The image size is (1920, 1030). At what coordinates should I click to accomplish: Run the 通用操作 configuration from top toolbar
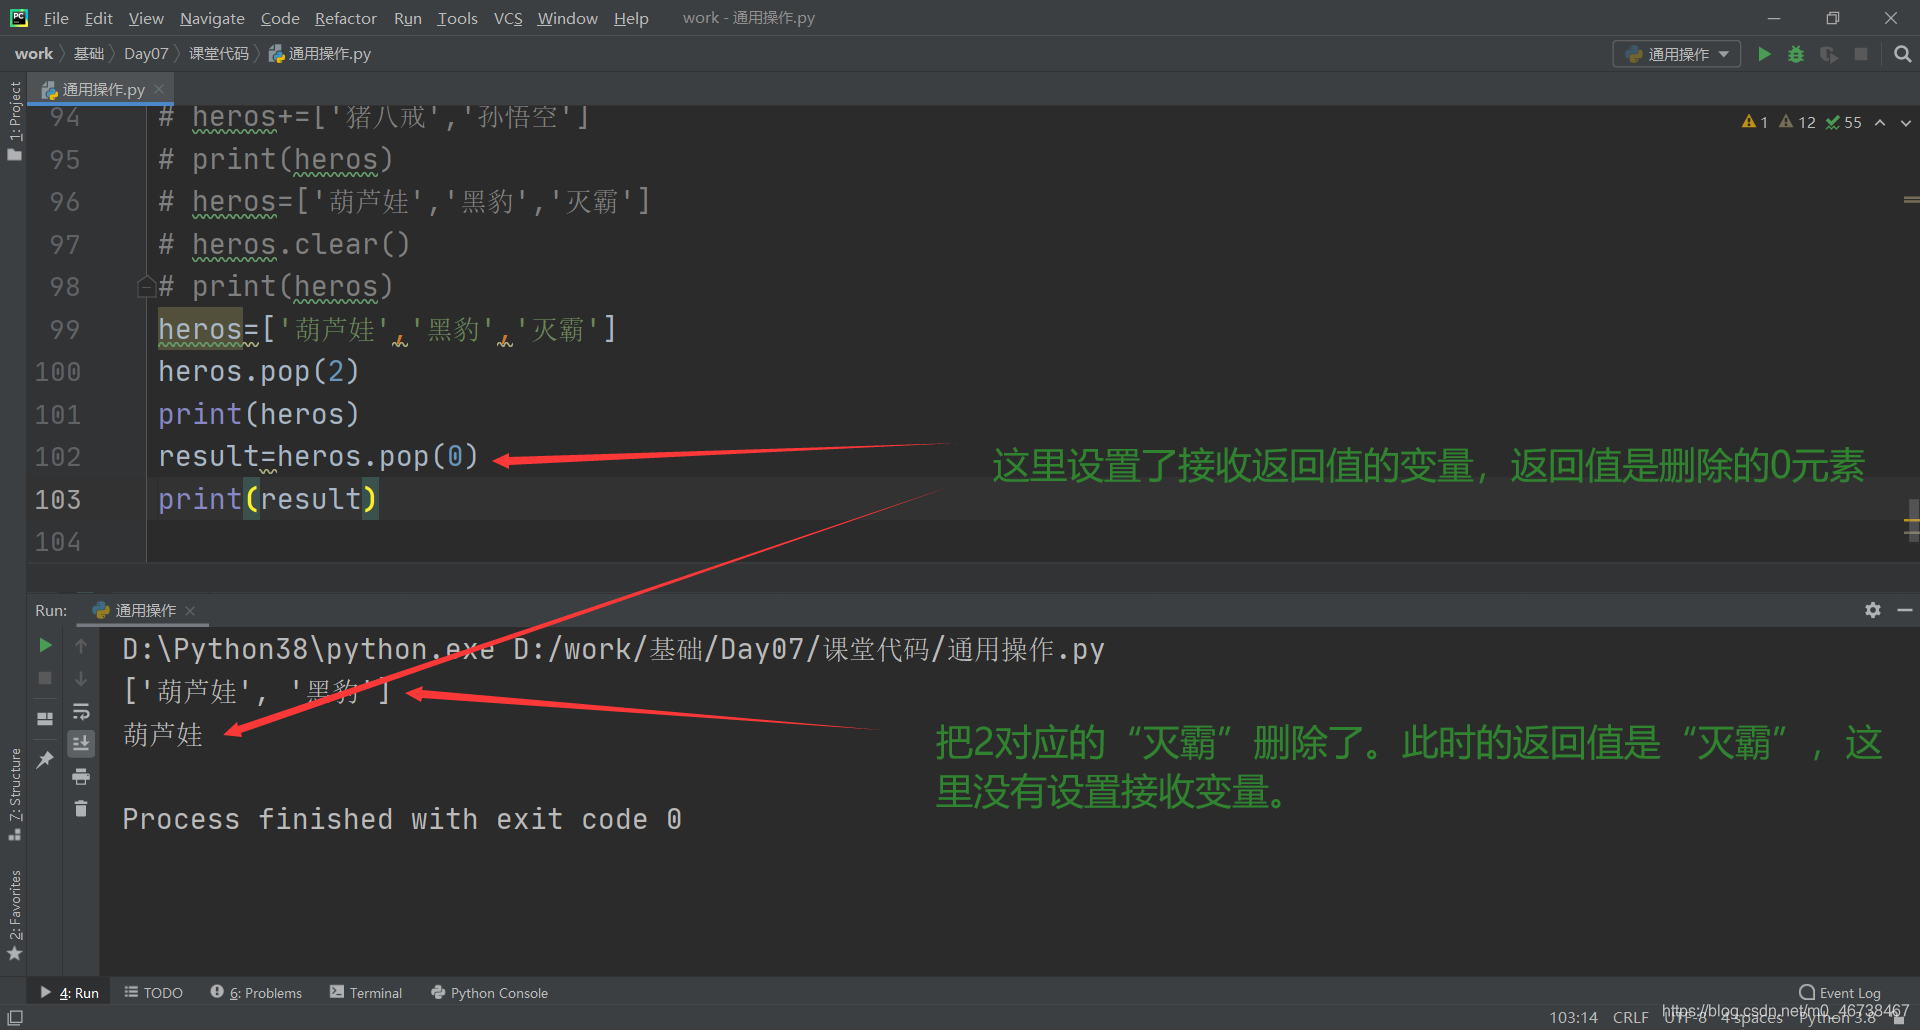point(1764,54)
